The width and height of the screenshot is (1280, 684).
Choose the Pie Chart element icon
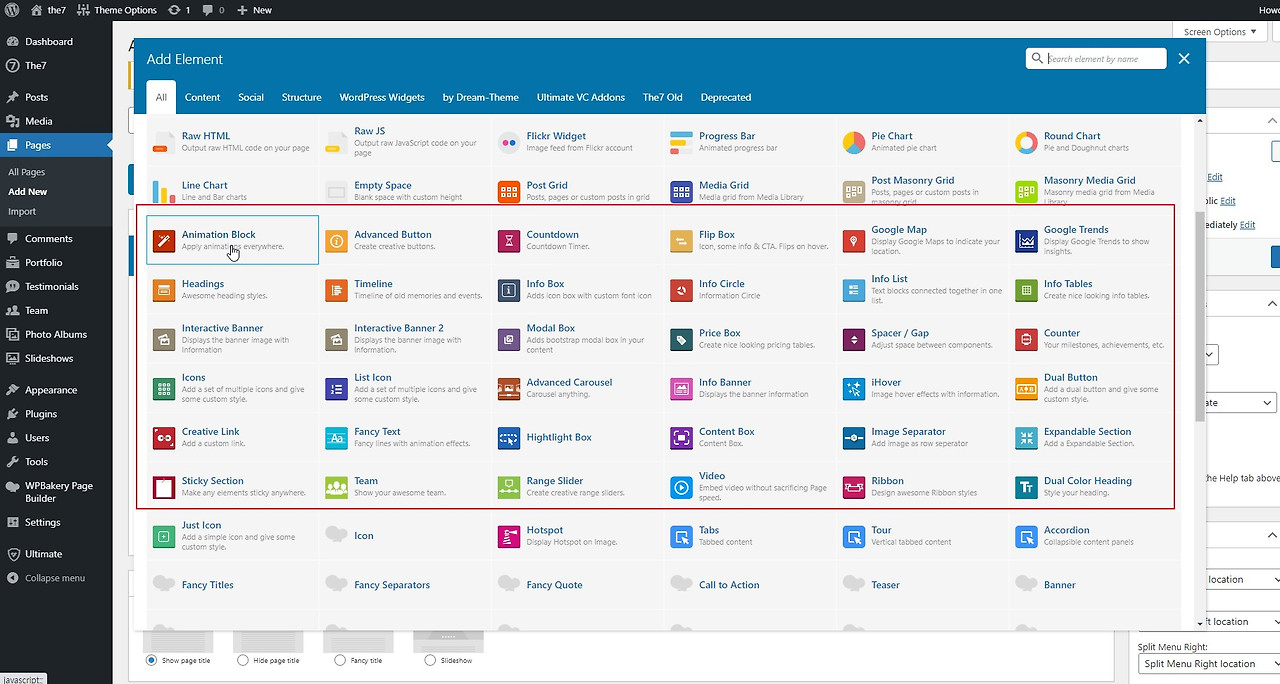click(x=854, y=142)
